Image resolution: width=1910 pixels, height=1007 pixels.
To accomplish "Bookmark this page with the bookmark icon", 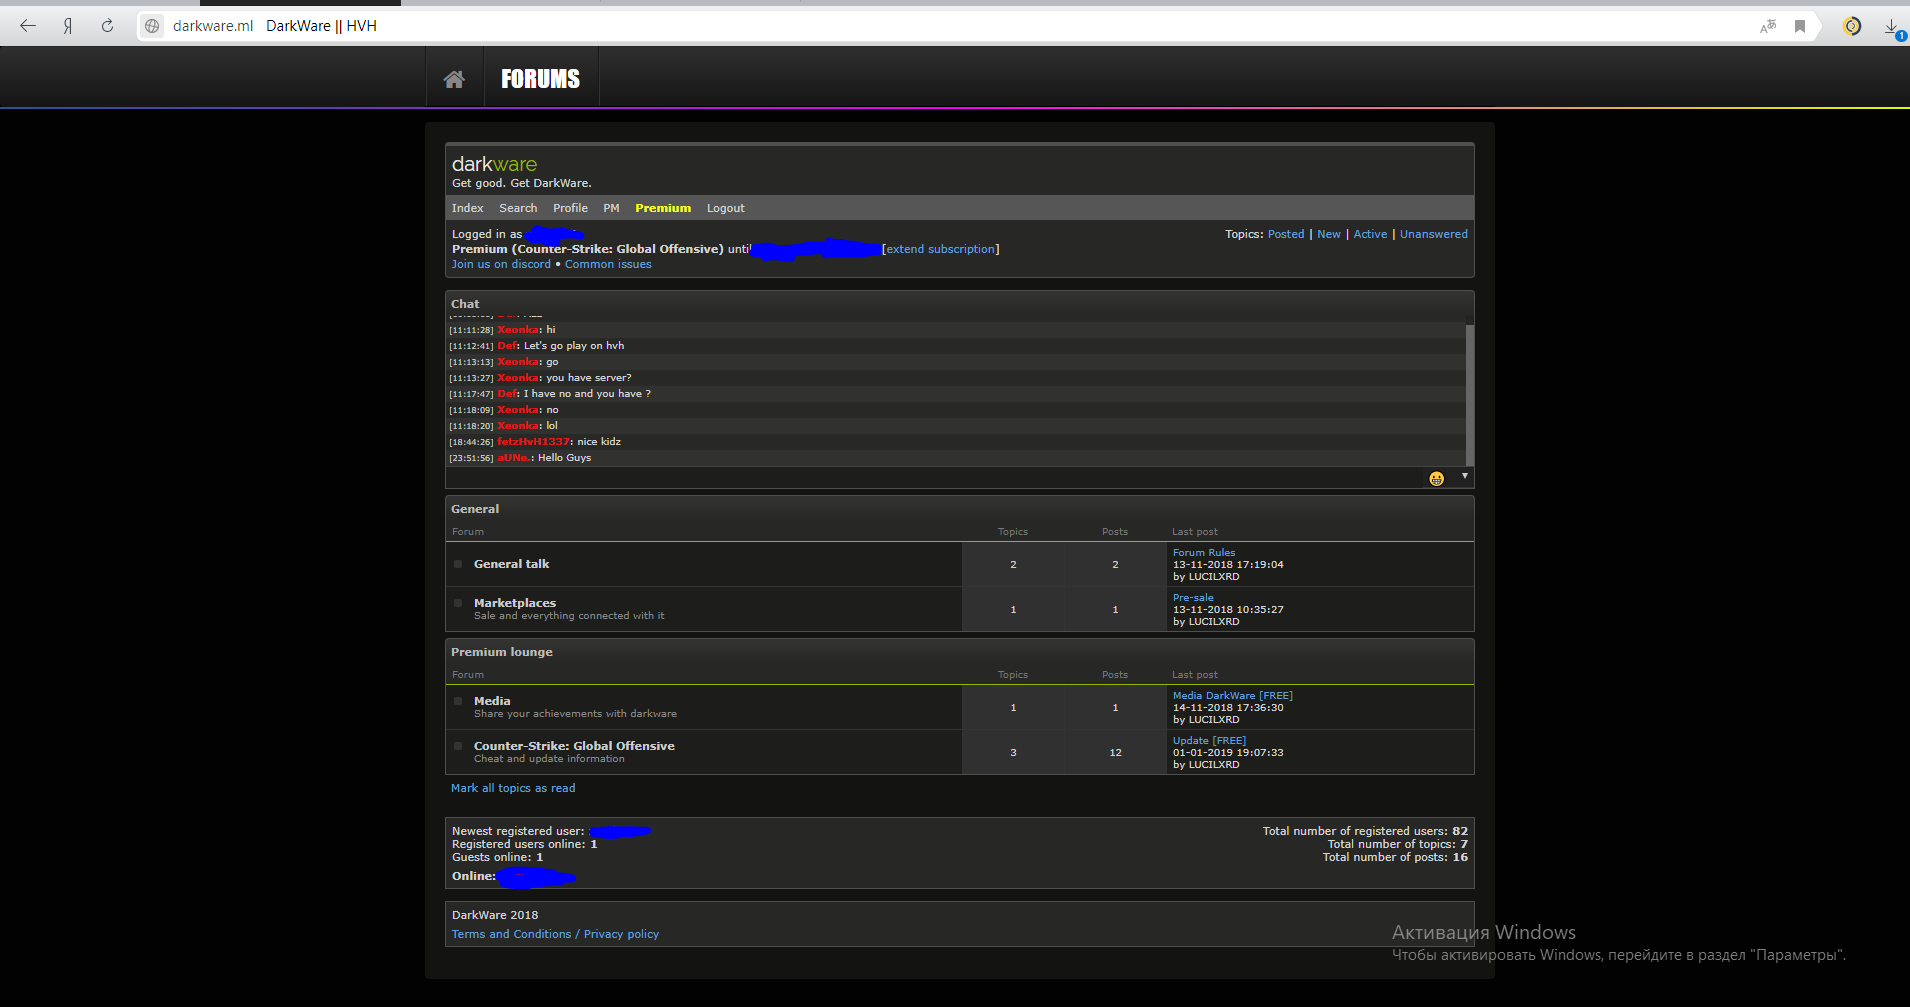I will click(1800, 26).
